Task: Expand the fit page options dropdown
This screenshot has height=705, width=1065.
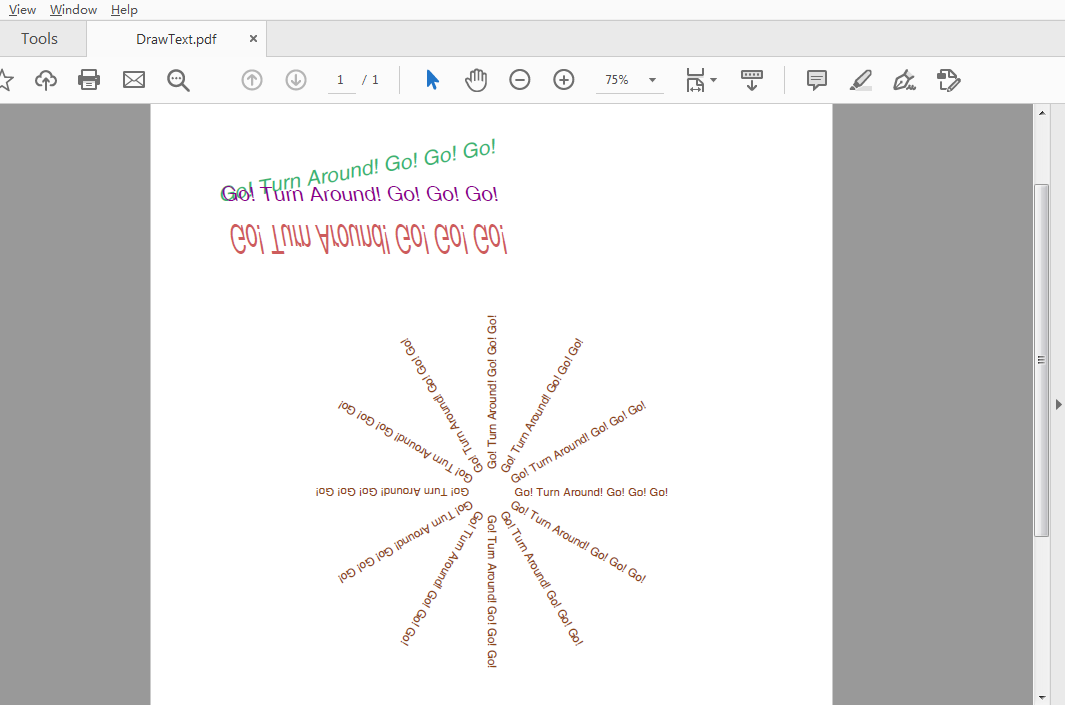Action: [x=713, y=80]
